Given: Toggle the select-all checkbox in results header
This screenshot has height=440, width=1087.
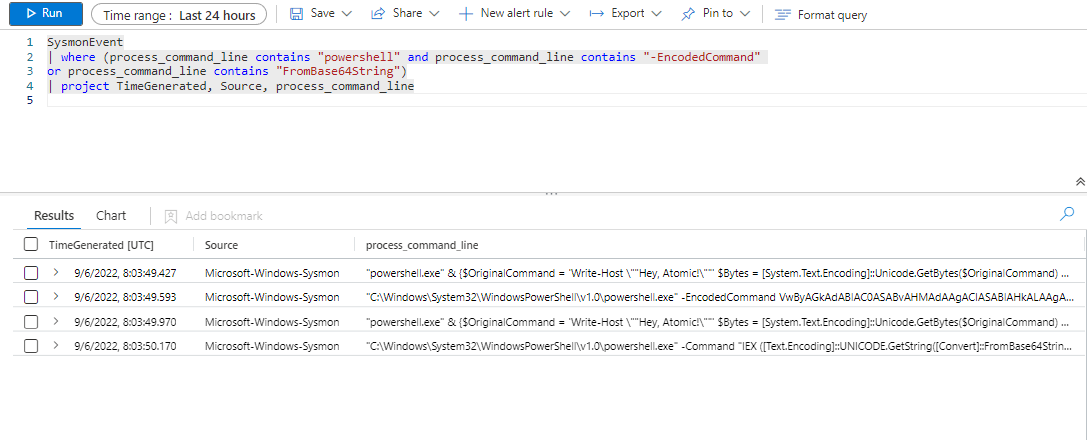Looking at the screenshot, I should coord(31,245).
